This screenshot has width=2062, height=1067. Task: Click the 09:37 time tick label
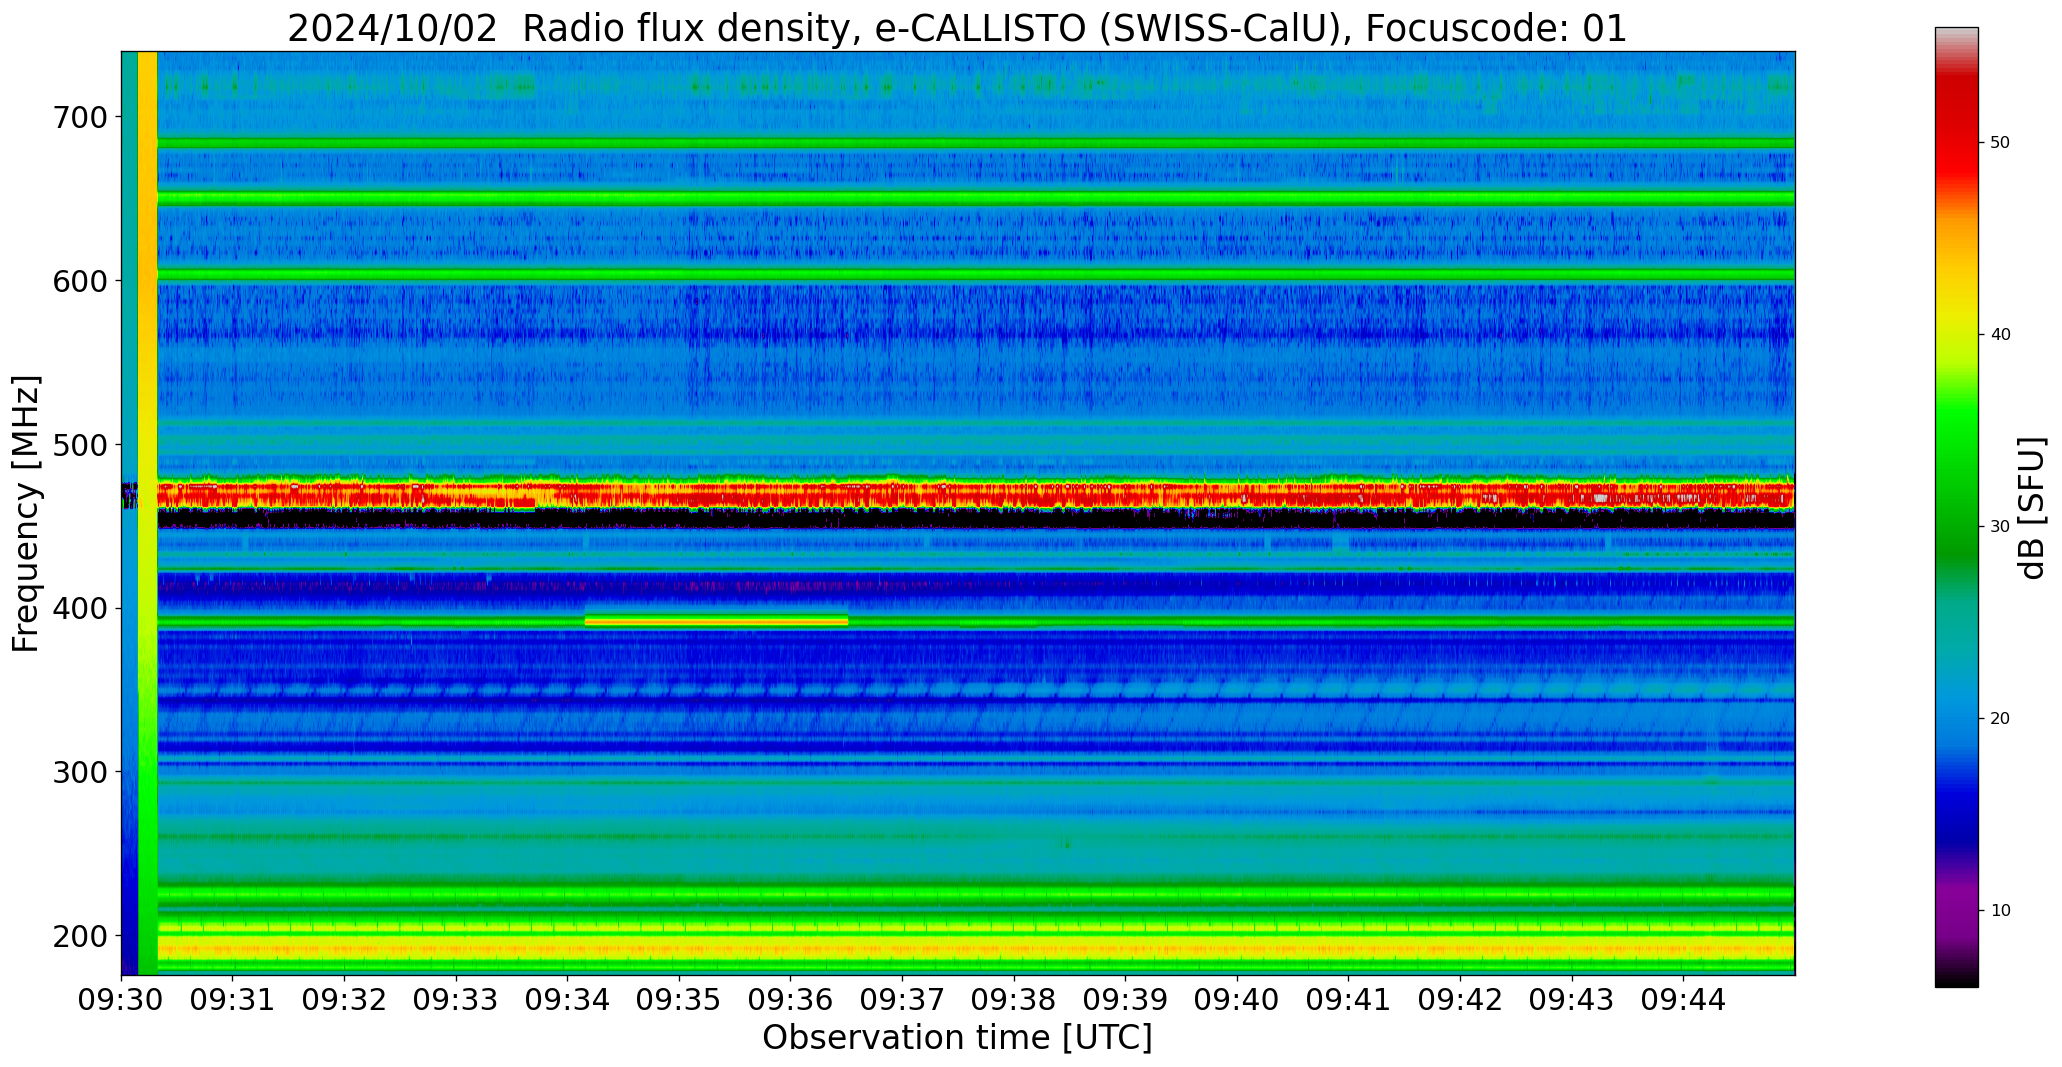[x=902, y=1000]
